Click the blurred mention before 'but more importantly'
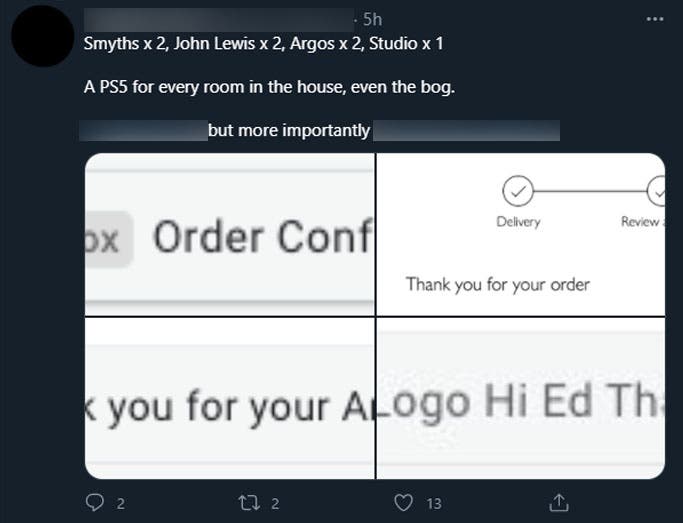 click(x=144, y=131)
